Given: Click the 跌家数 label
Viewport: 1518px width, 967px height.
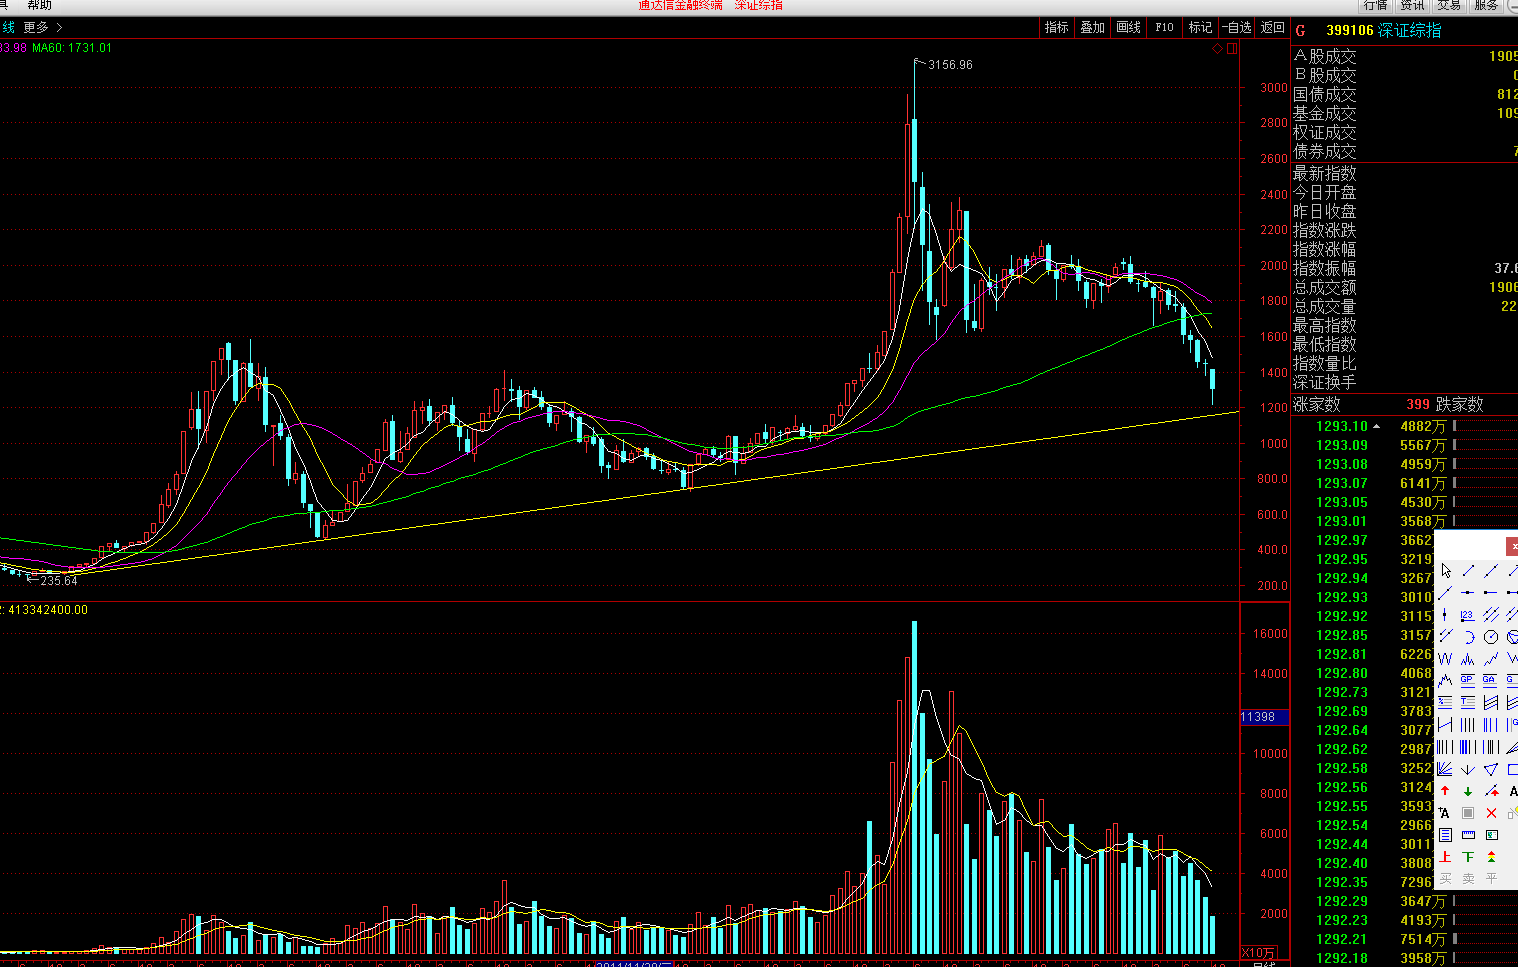Looking at the screenshot, I should pyautogui.click(x=1460, y=405).
